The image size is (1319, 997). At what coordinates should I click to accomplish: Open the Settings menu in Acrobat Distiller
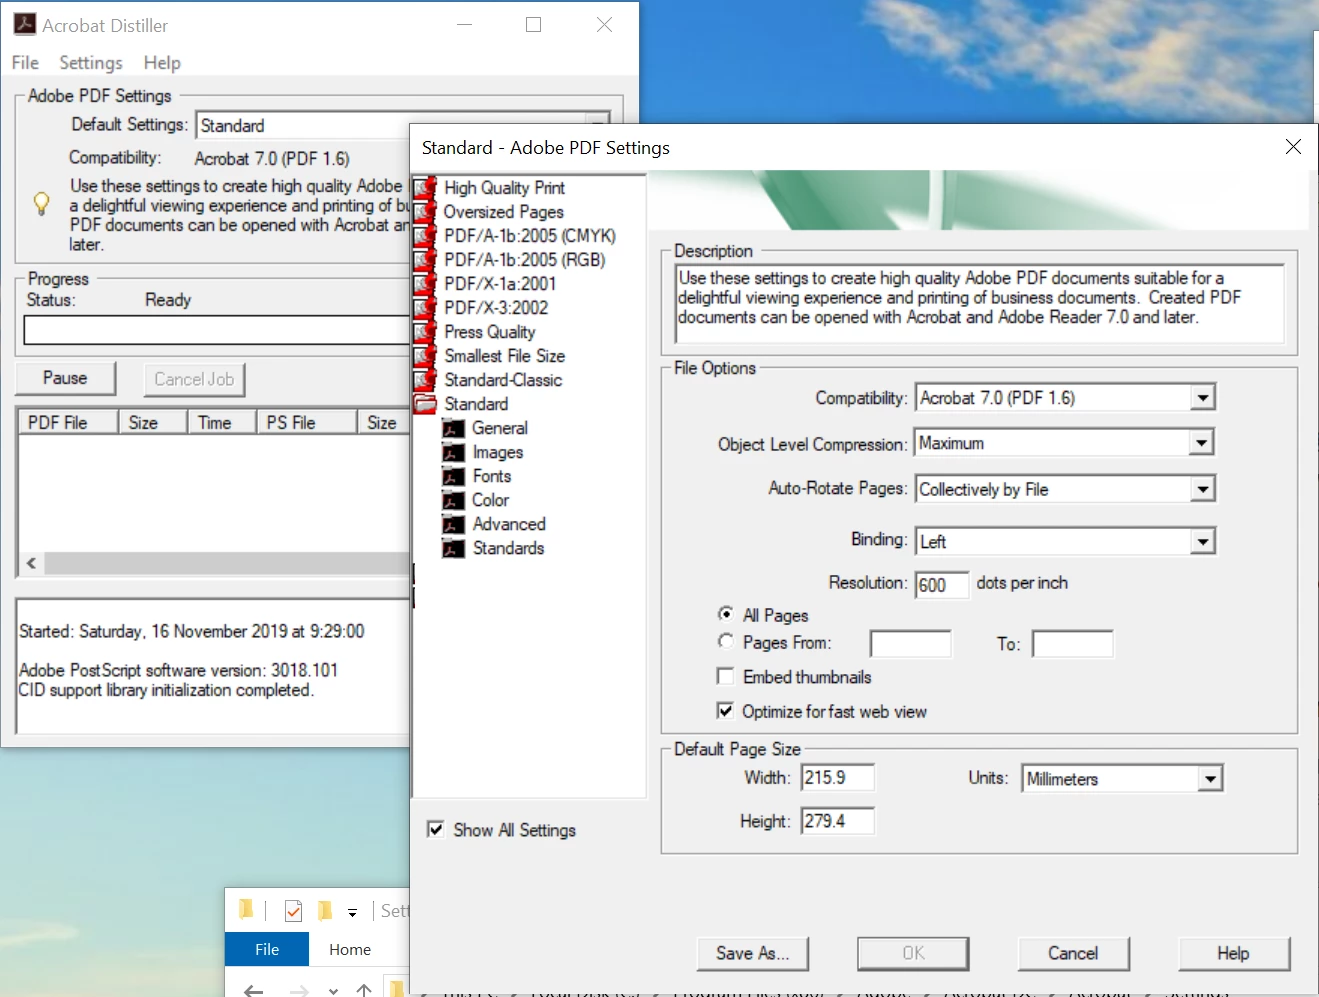pyautogui.click(x=91, y=62)
